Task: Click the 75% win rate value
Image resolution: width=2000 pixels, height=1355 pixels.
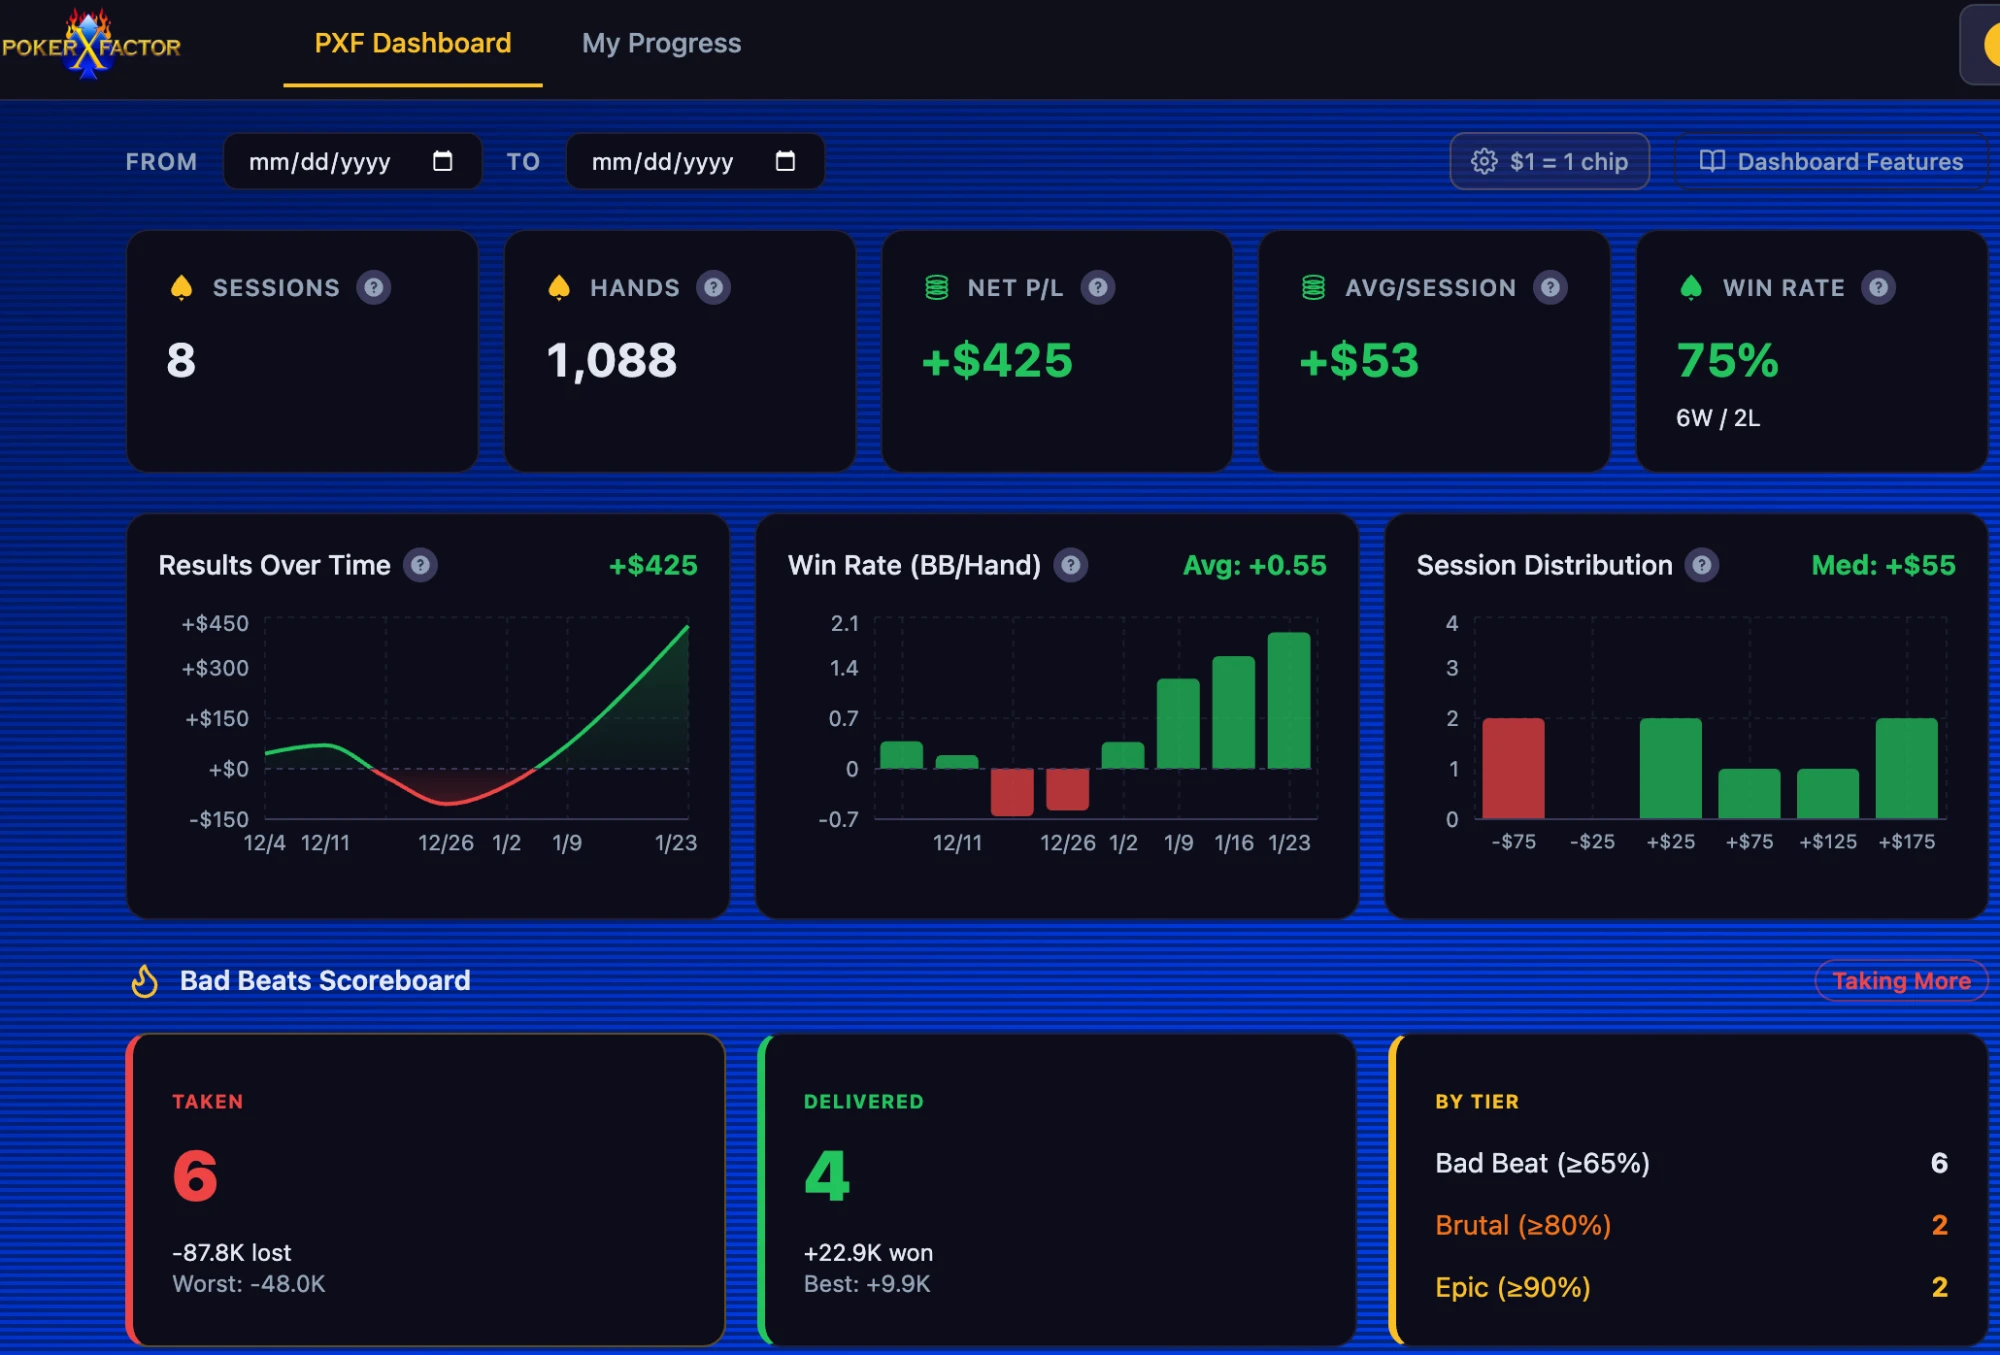Action: pos(1728,360)
